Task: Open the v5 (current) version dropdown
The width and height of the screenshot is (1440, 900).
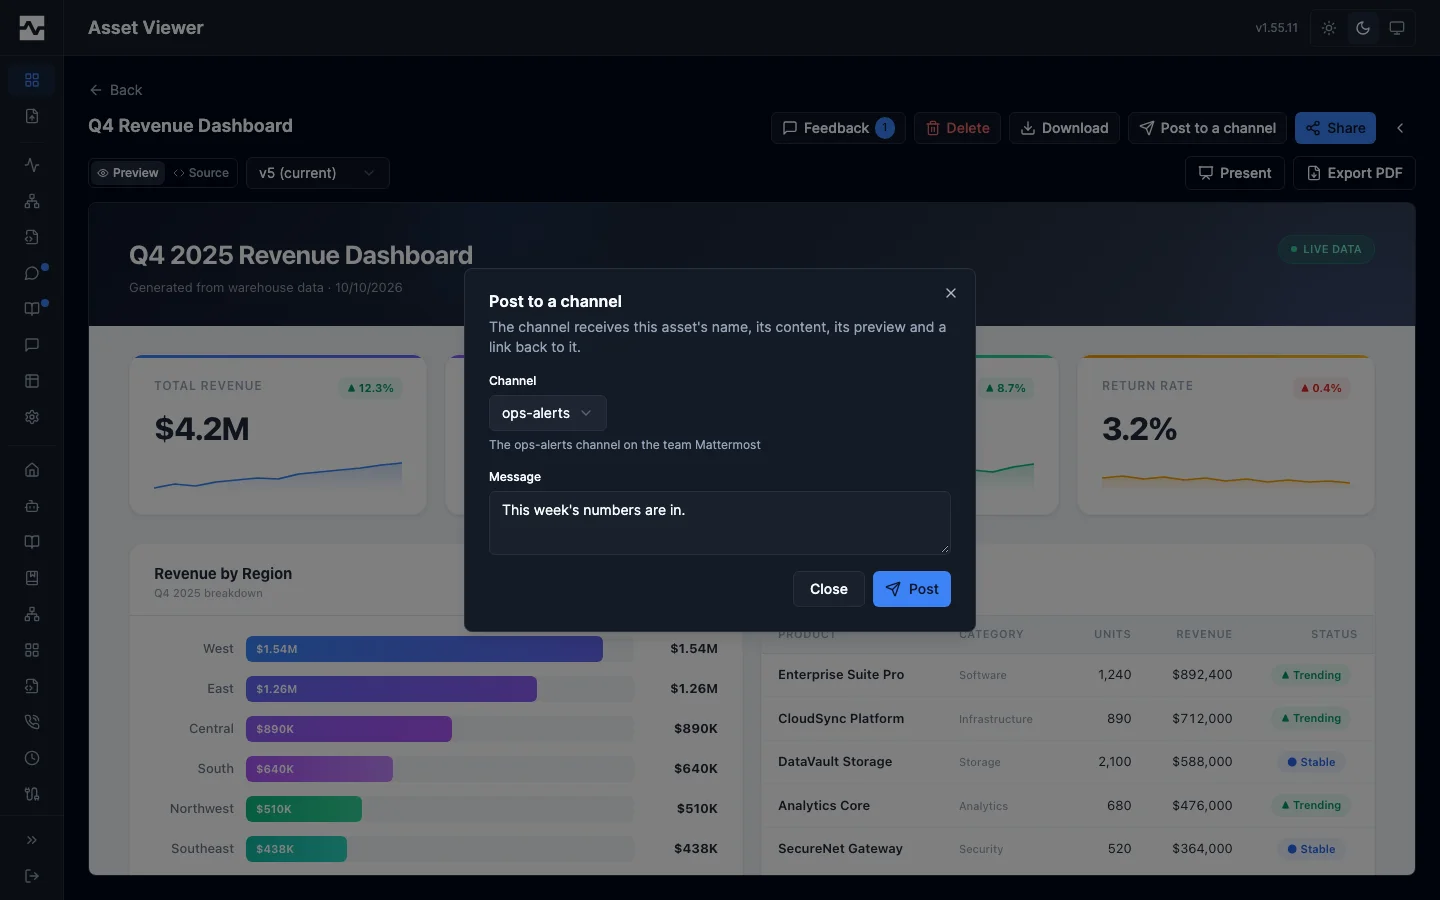Action: [318, 173]
